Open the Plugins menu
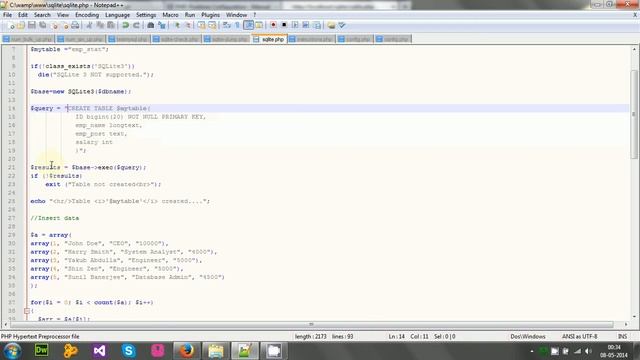Image resolution: width=640 pixels, height=360 pixels. click(x=211, y=15)
